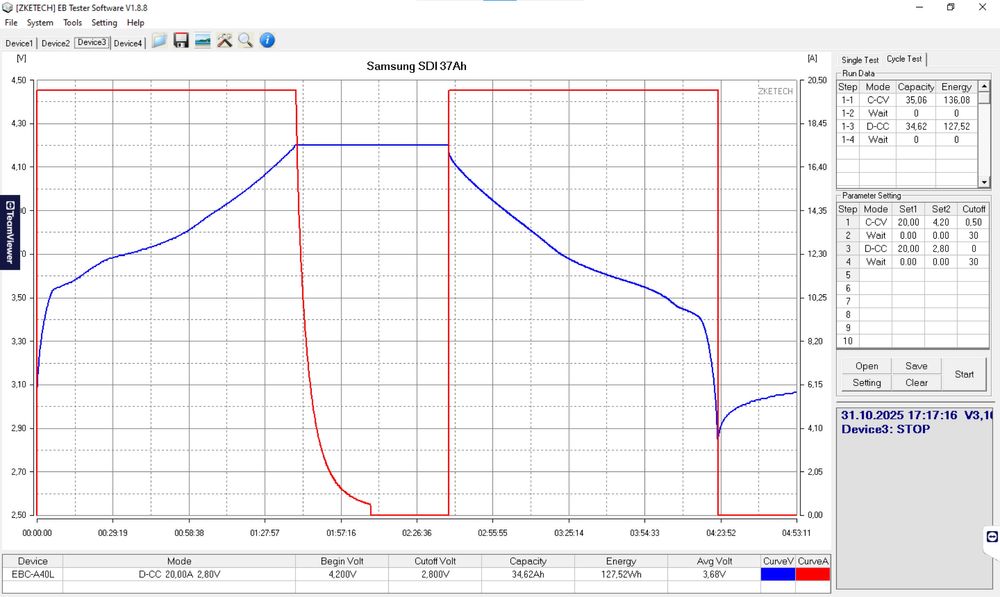
Task: Click the Open button
Action: pyautogui.click(x=867, y=366)
